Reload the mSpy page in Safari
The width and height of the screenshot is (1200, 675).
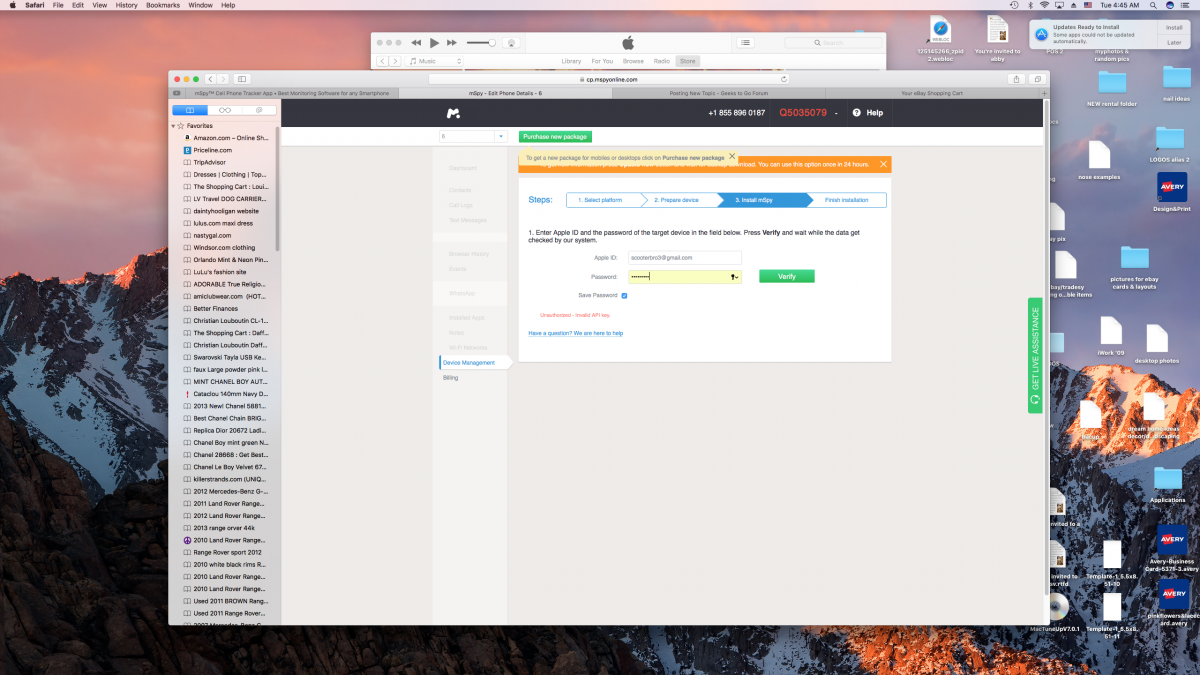point(783,79)
